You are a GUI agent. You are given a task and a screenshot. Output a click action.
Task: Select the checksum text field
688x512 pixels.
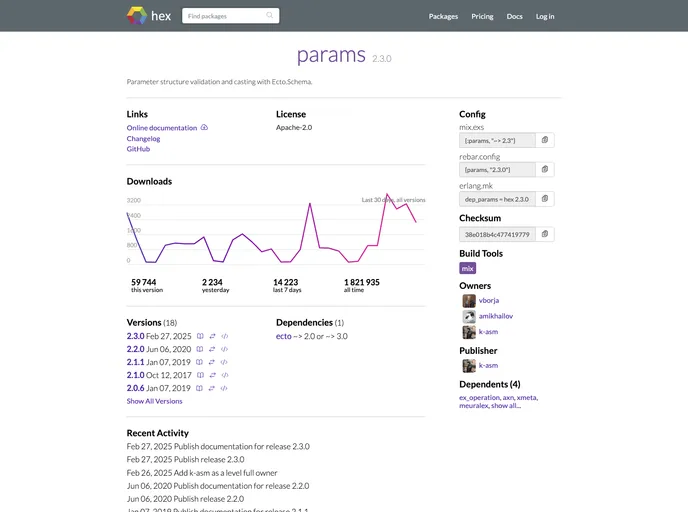(497, 235)
